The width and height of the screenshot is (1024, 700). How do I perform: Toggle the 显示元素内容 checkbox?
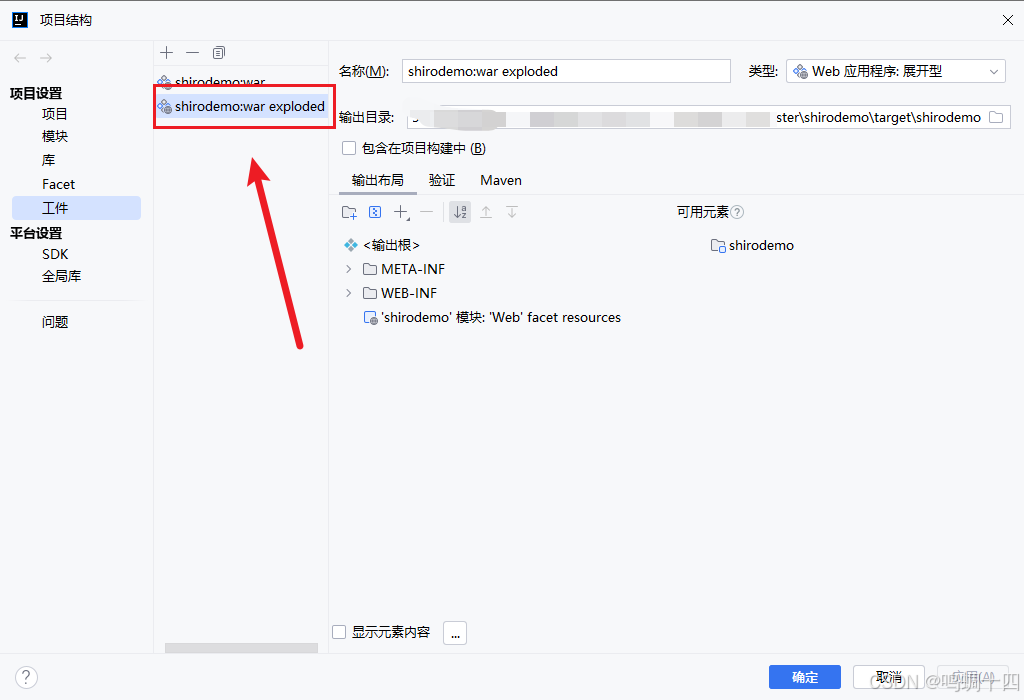tap(337, 632)
